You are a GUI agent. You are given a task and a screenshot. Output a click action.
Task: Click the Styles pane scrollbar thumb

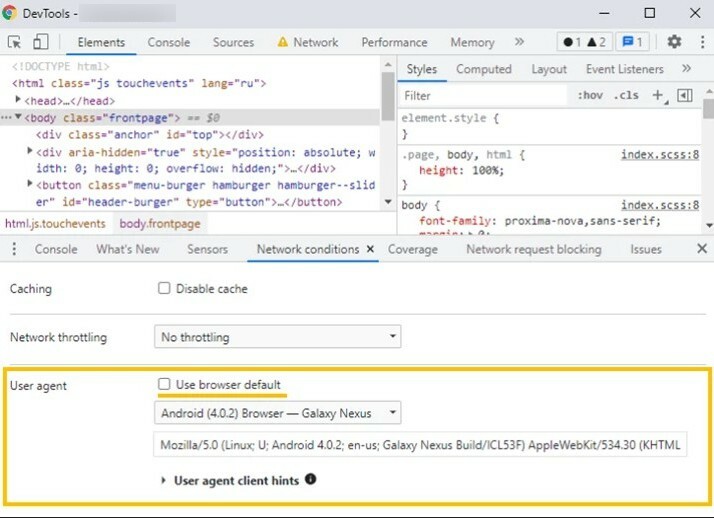coord(708,109)
